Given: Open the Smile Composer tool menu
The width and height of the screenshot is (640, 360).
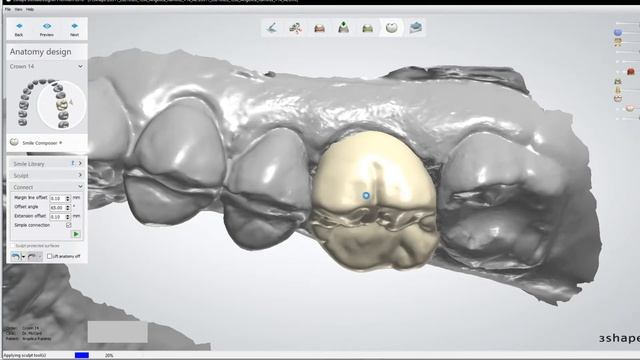Looking at the screenshot, I should (x=42, y=143).
